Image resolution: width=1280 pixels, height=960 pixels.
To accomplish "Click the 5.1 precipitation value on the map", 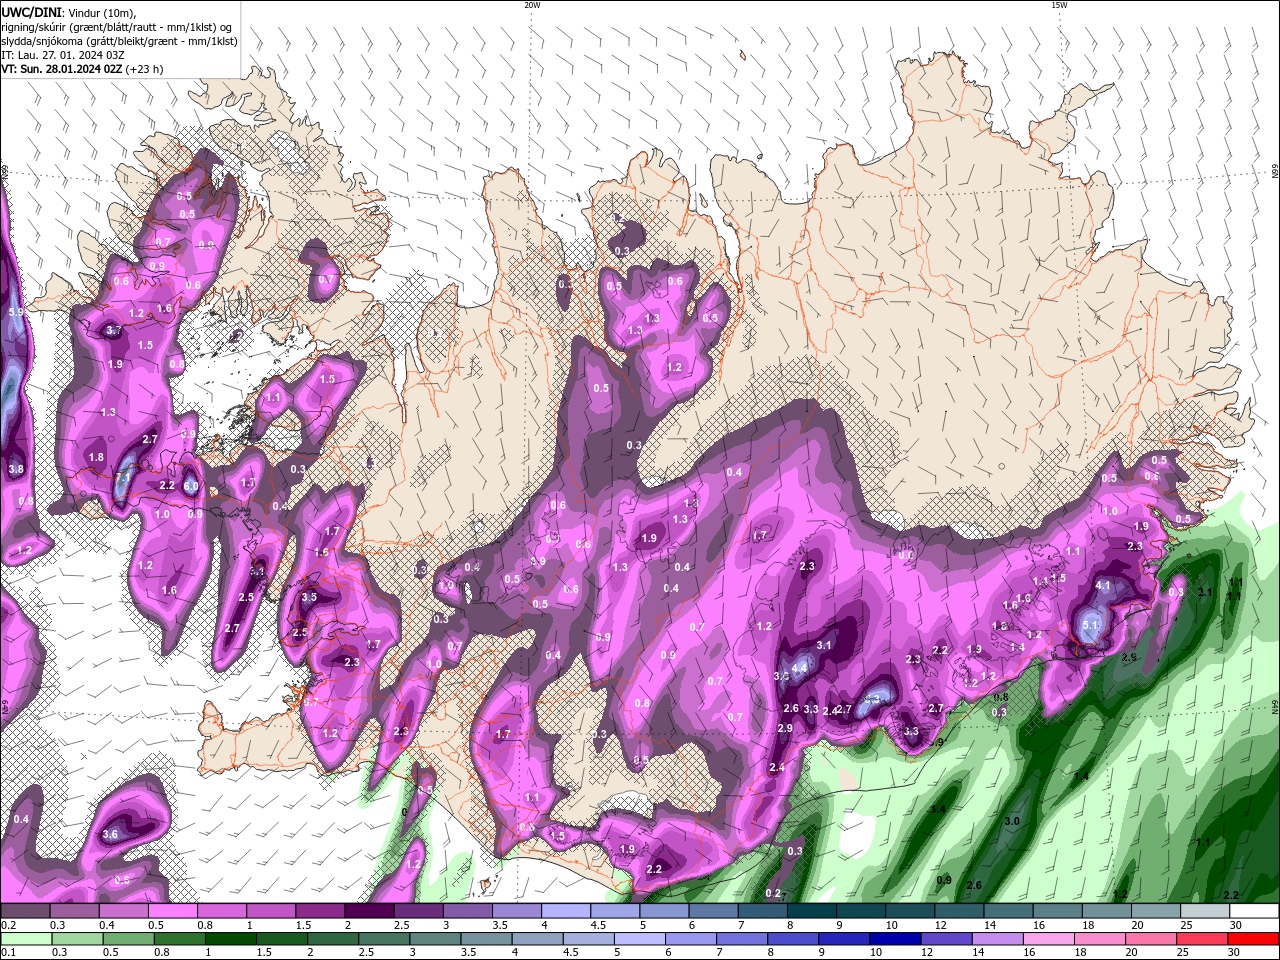I will 1091,625.
